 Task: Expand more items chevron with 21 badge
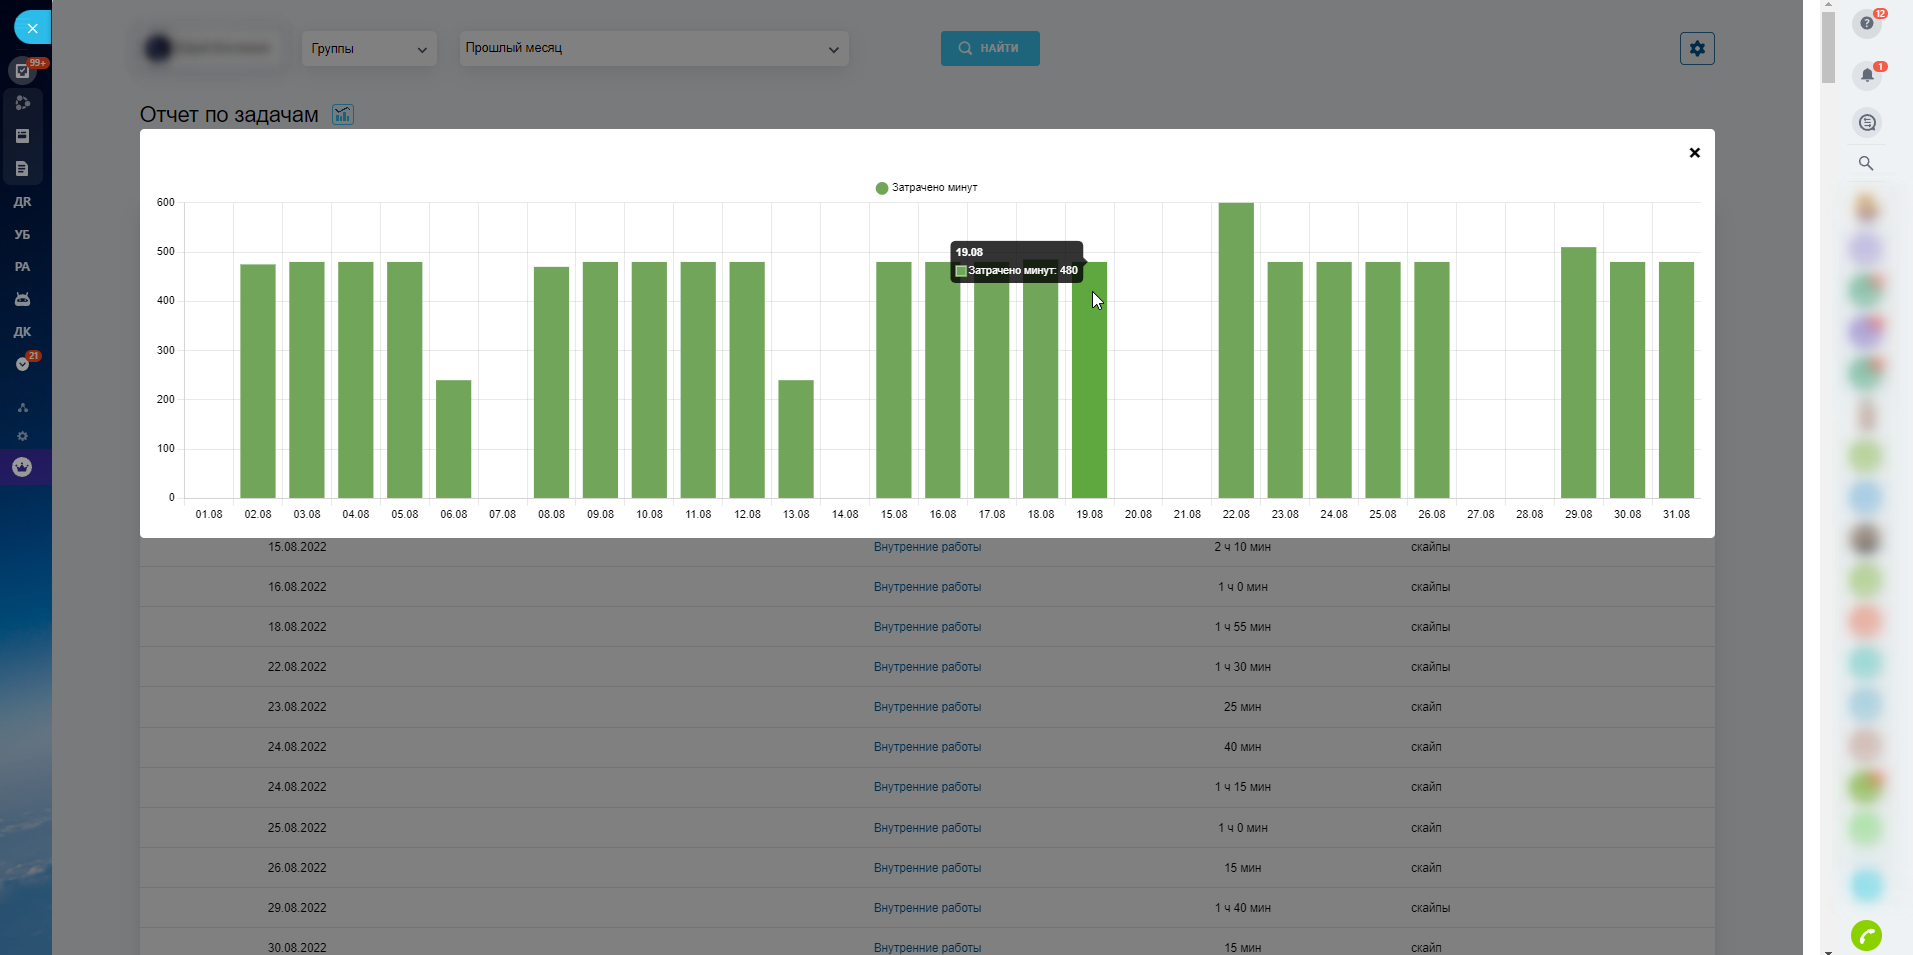23,364
